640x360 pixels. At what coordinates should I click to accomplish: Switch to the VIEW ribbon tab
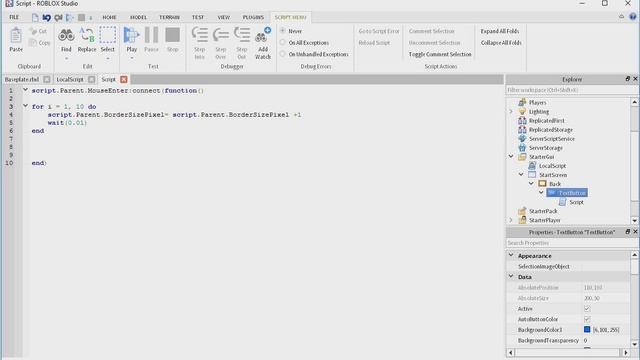224,17
